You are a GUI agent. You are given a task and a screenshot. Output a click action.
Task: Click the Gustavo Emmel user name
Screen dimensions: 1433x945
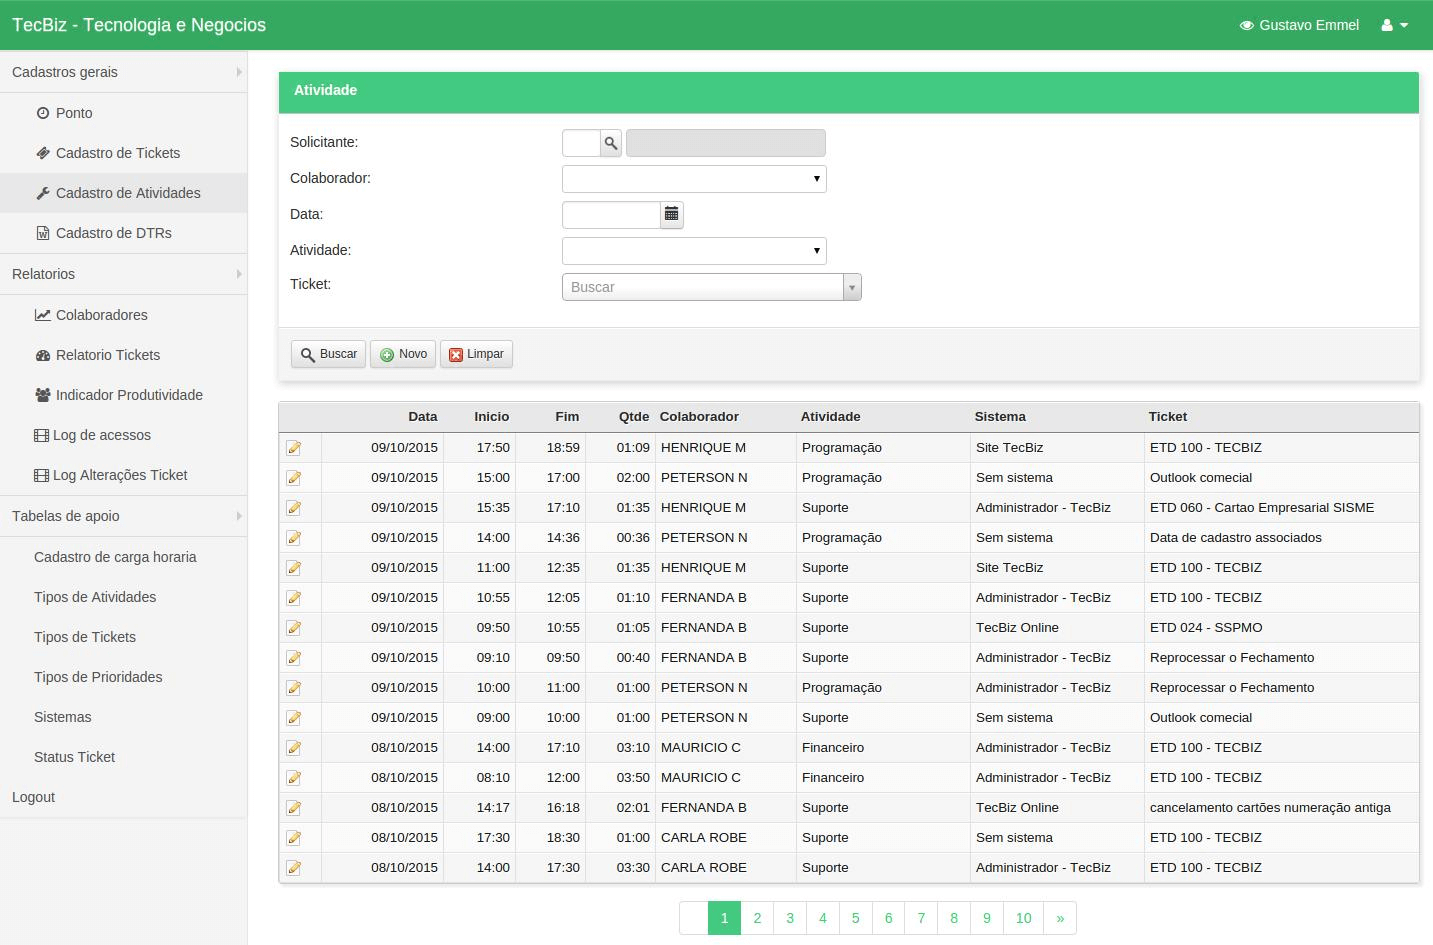[x=1309, y=25]
